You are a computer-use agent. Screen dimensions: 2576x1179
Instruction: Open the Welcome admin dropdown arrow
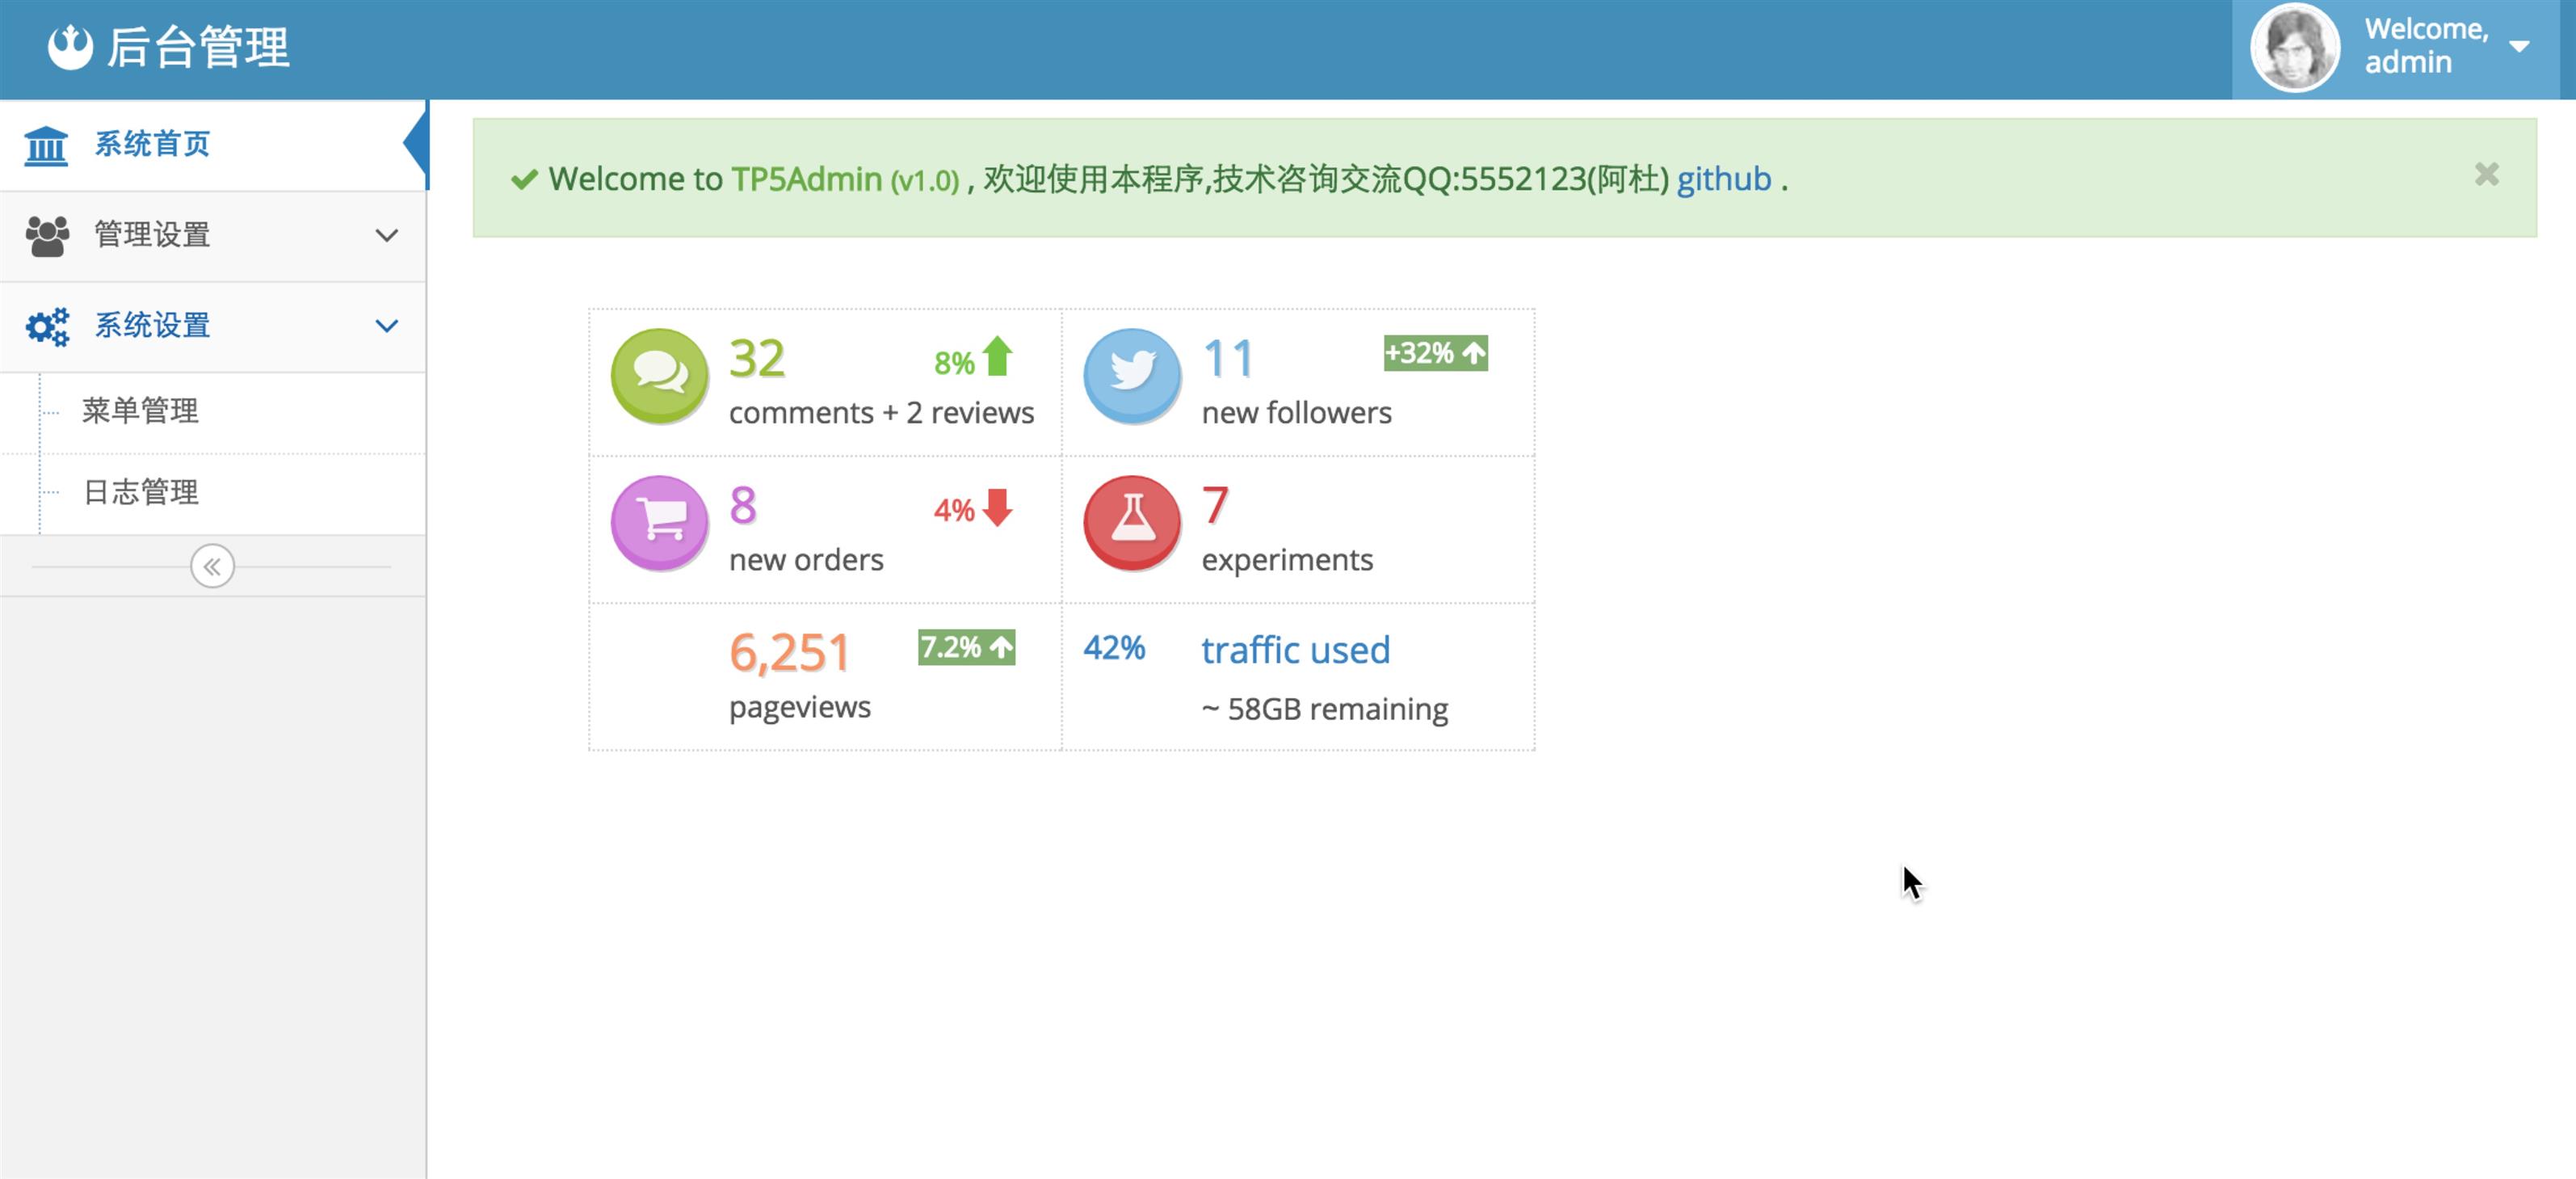(x=2519, y=47)
